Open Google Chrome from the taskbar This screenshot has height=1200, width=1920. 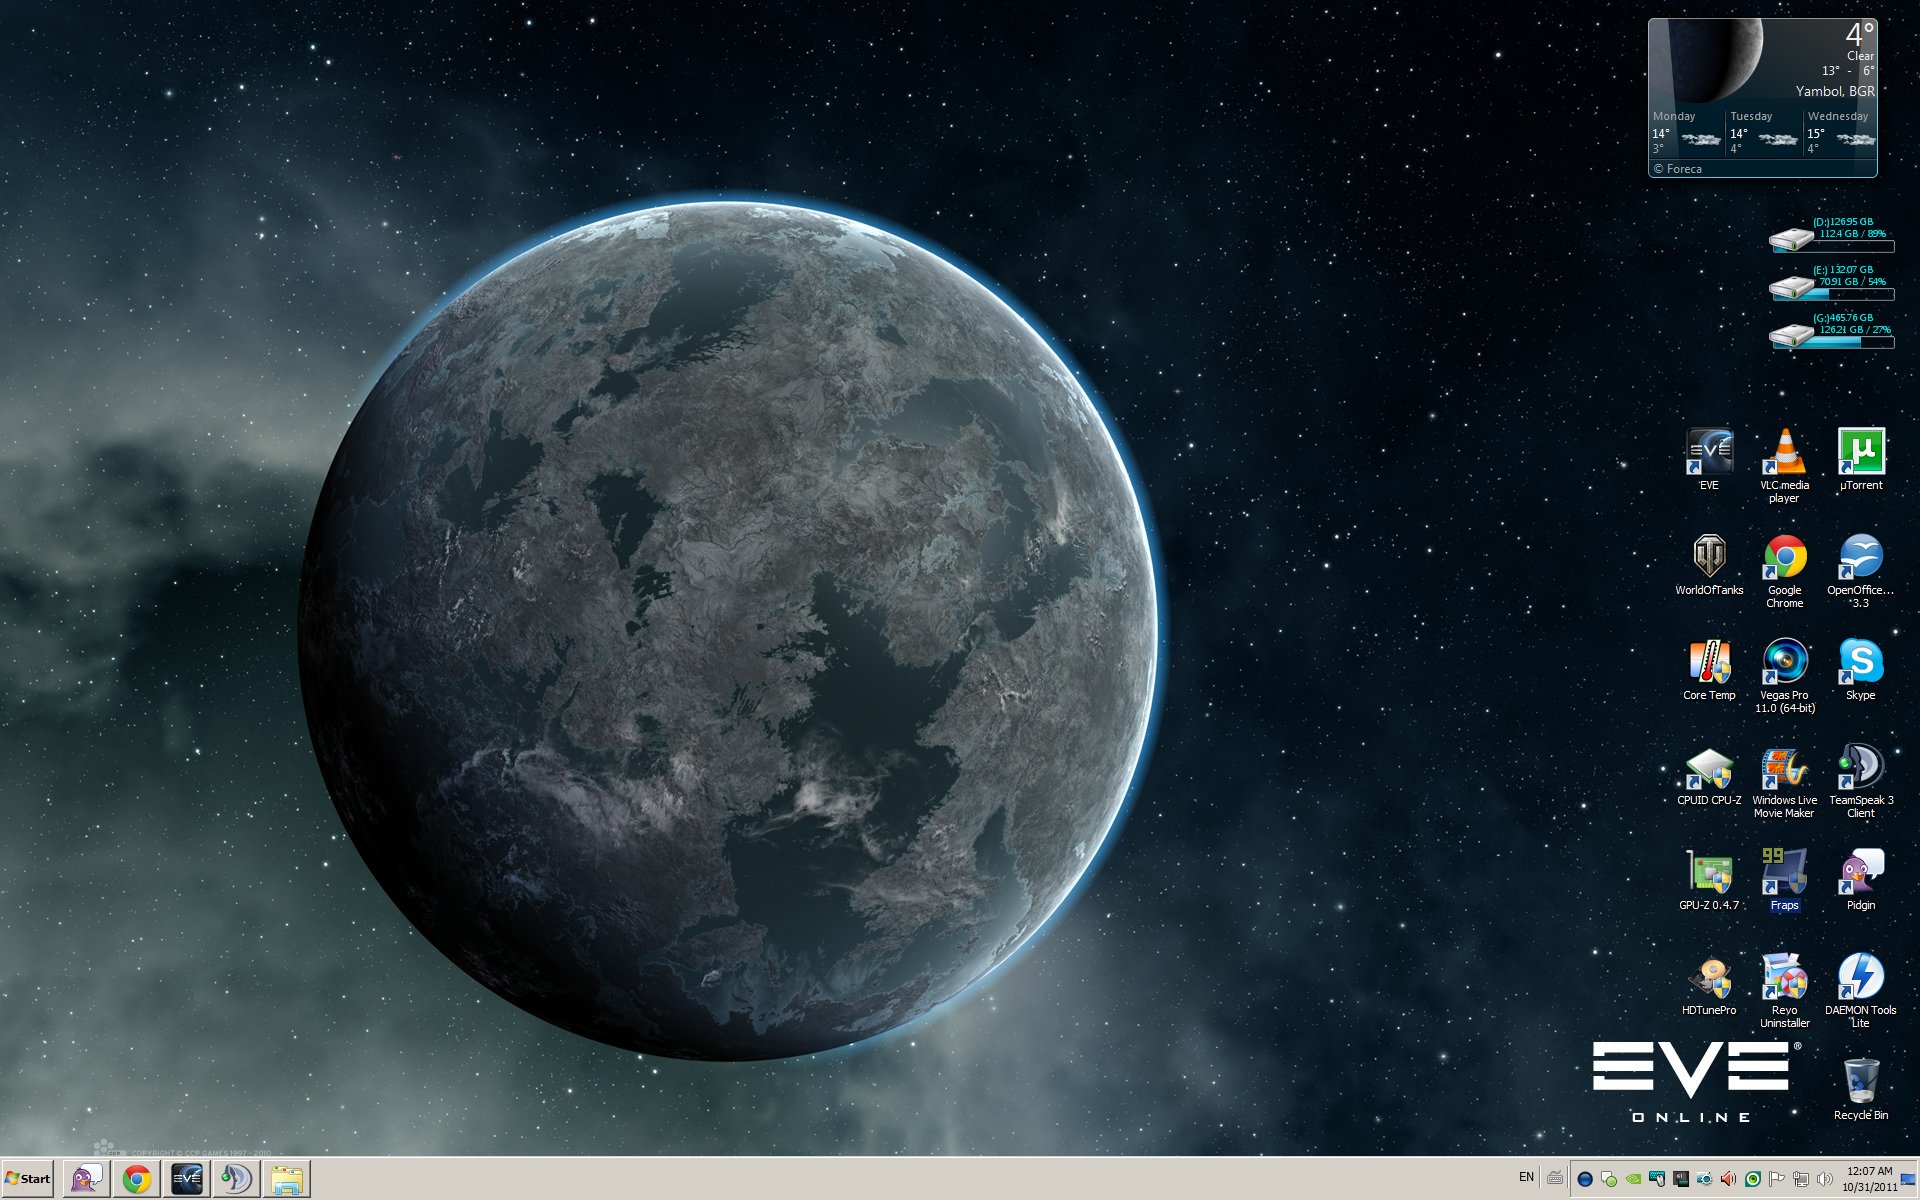137,1180
